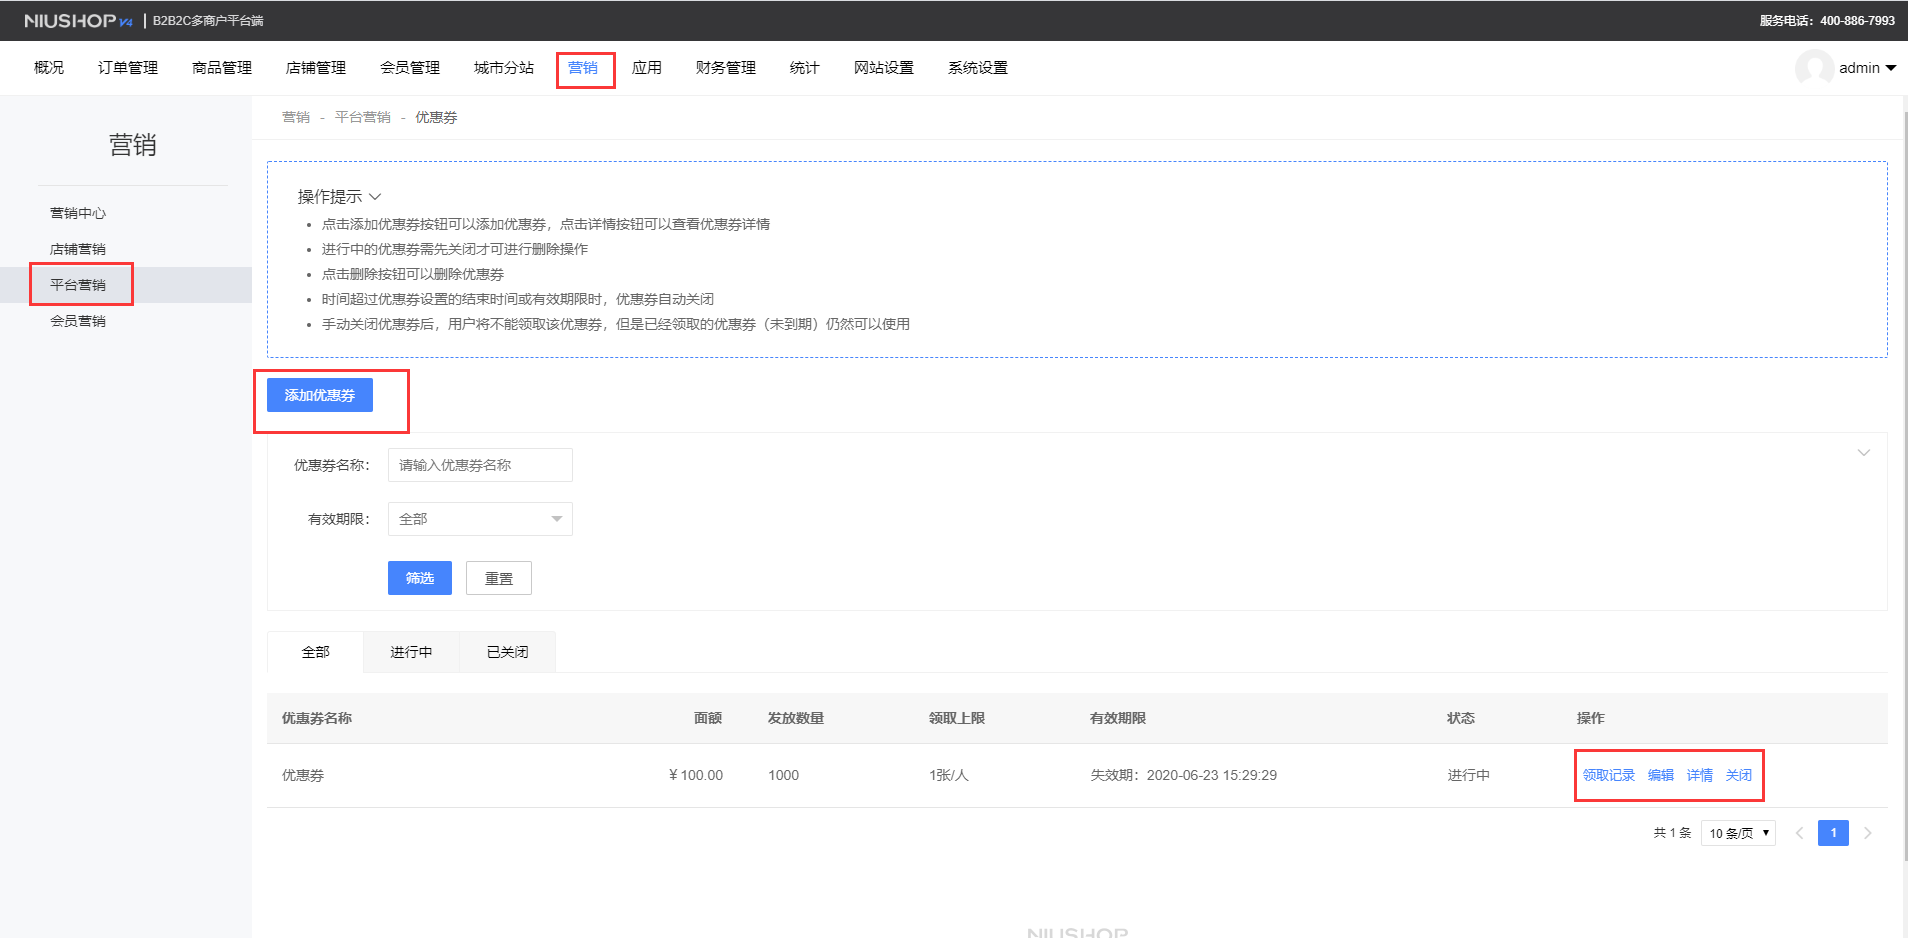Switch to the 已关闭 tab
This screenshot has height=938, width=1908.
click(507, 652)
